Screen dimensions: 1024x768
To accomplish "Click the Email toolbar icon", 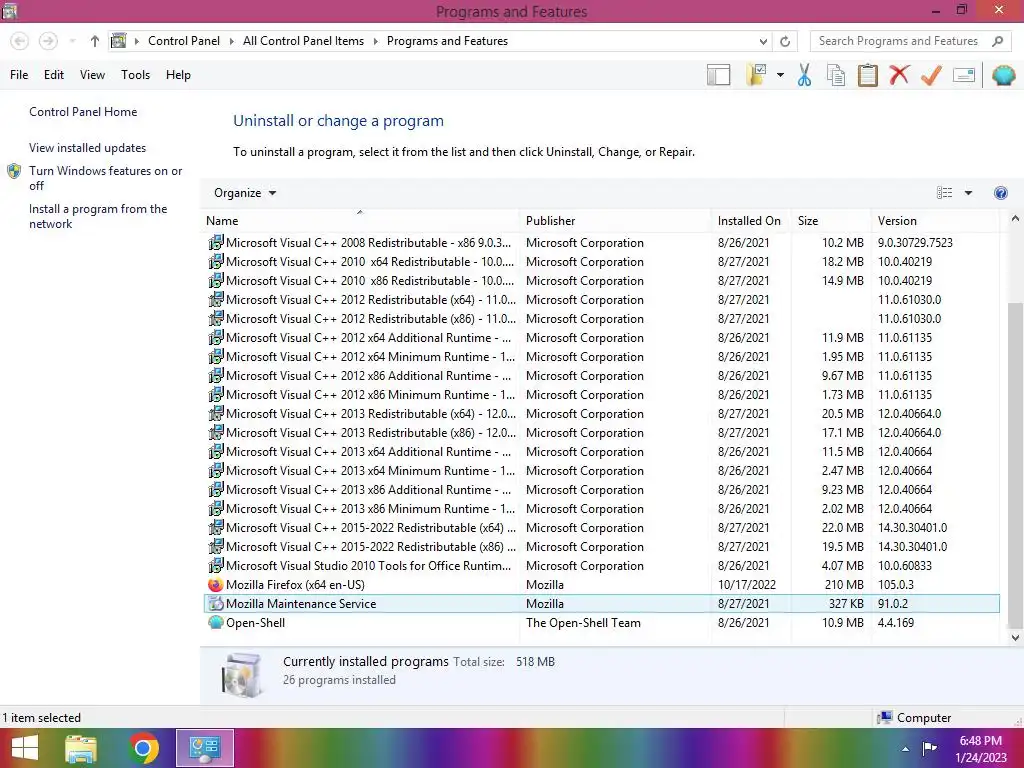I will point(964,75).
